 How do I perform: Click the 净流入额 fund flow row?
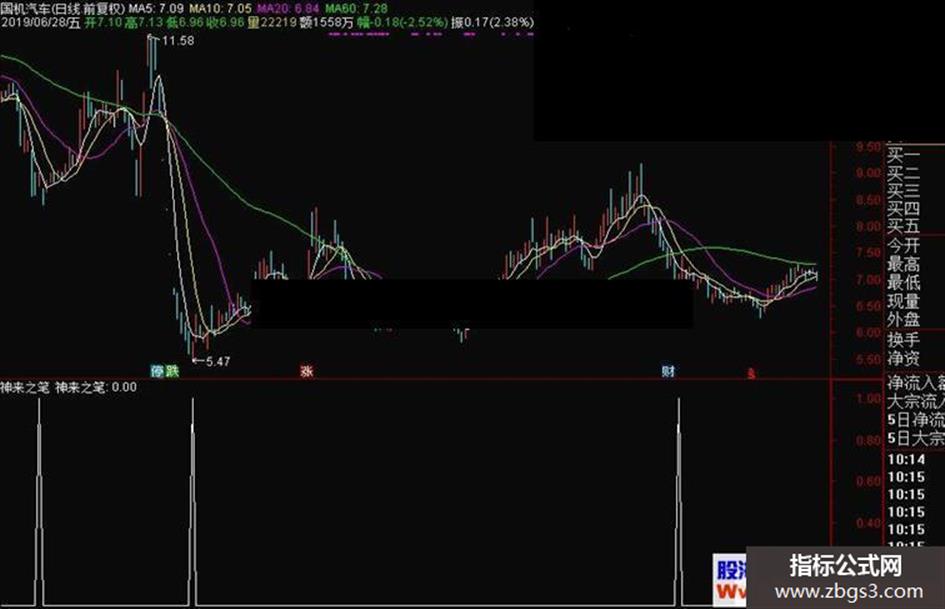coord(915,383)
